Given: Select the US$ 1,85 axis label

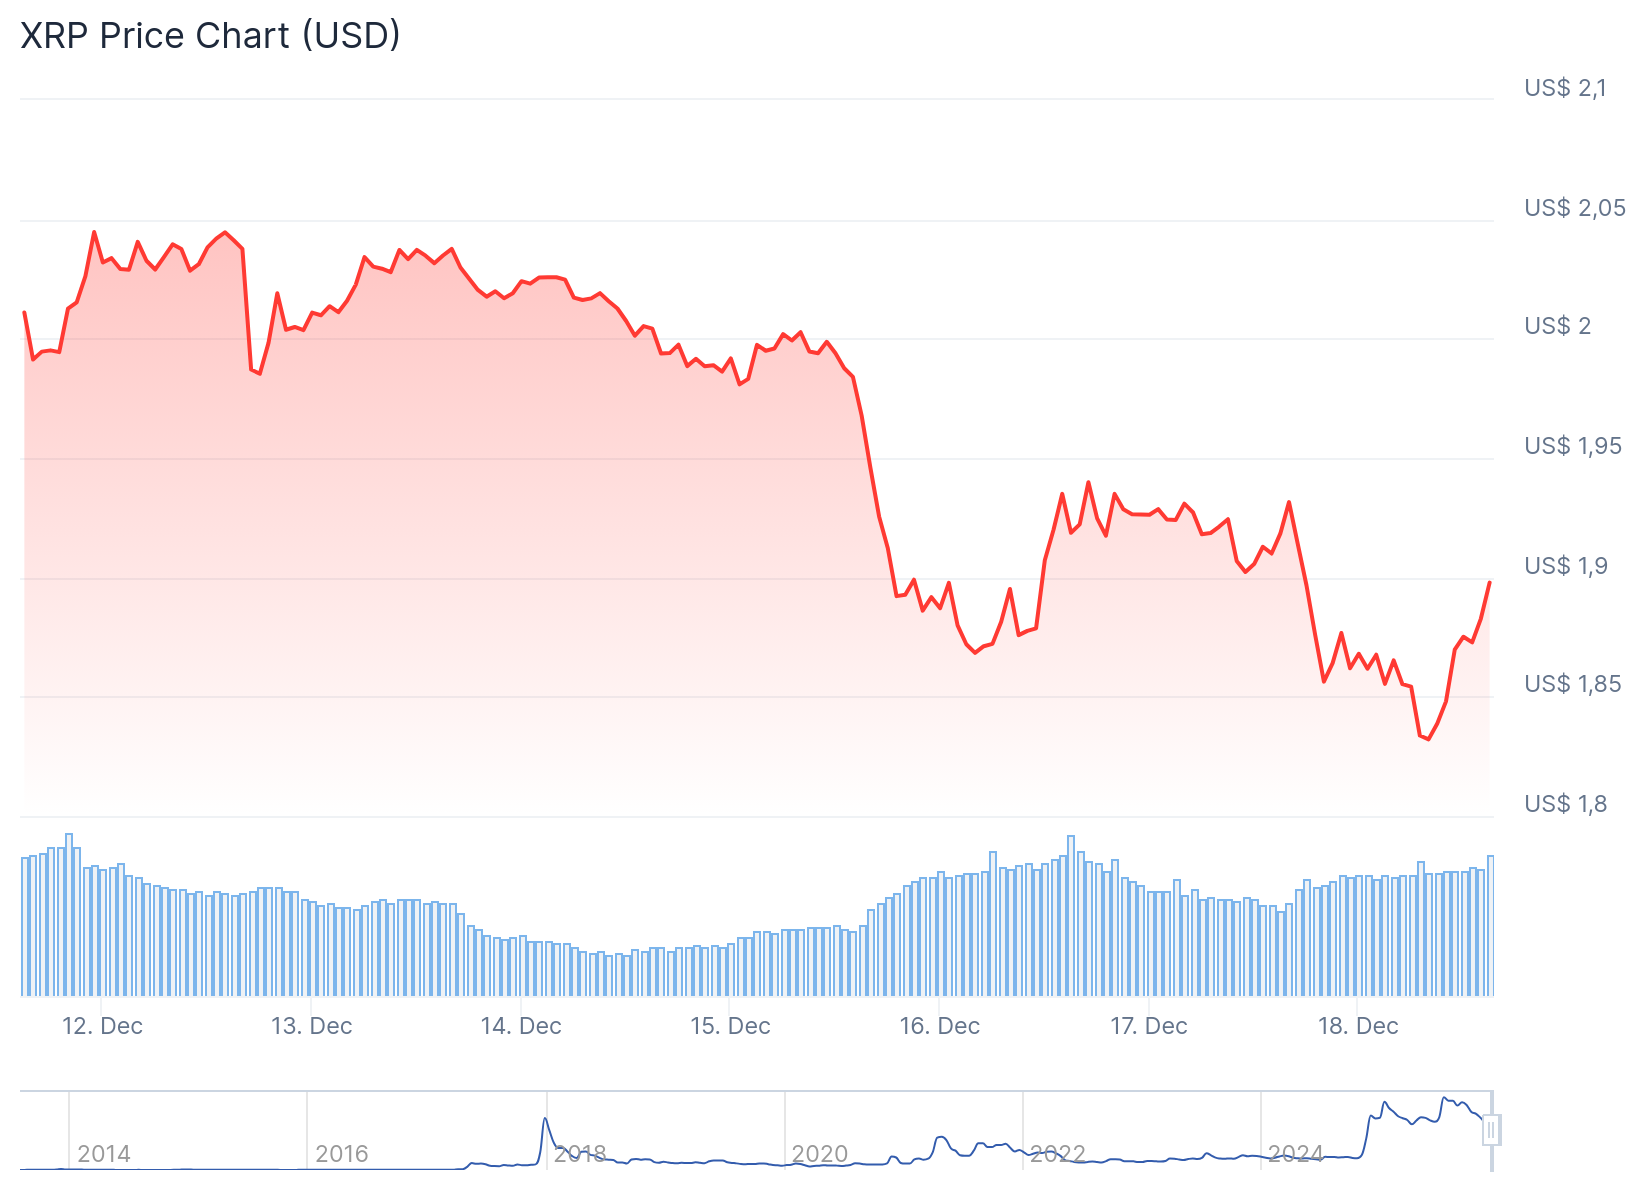Looking at the screenshot, I should point(1572,684).
